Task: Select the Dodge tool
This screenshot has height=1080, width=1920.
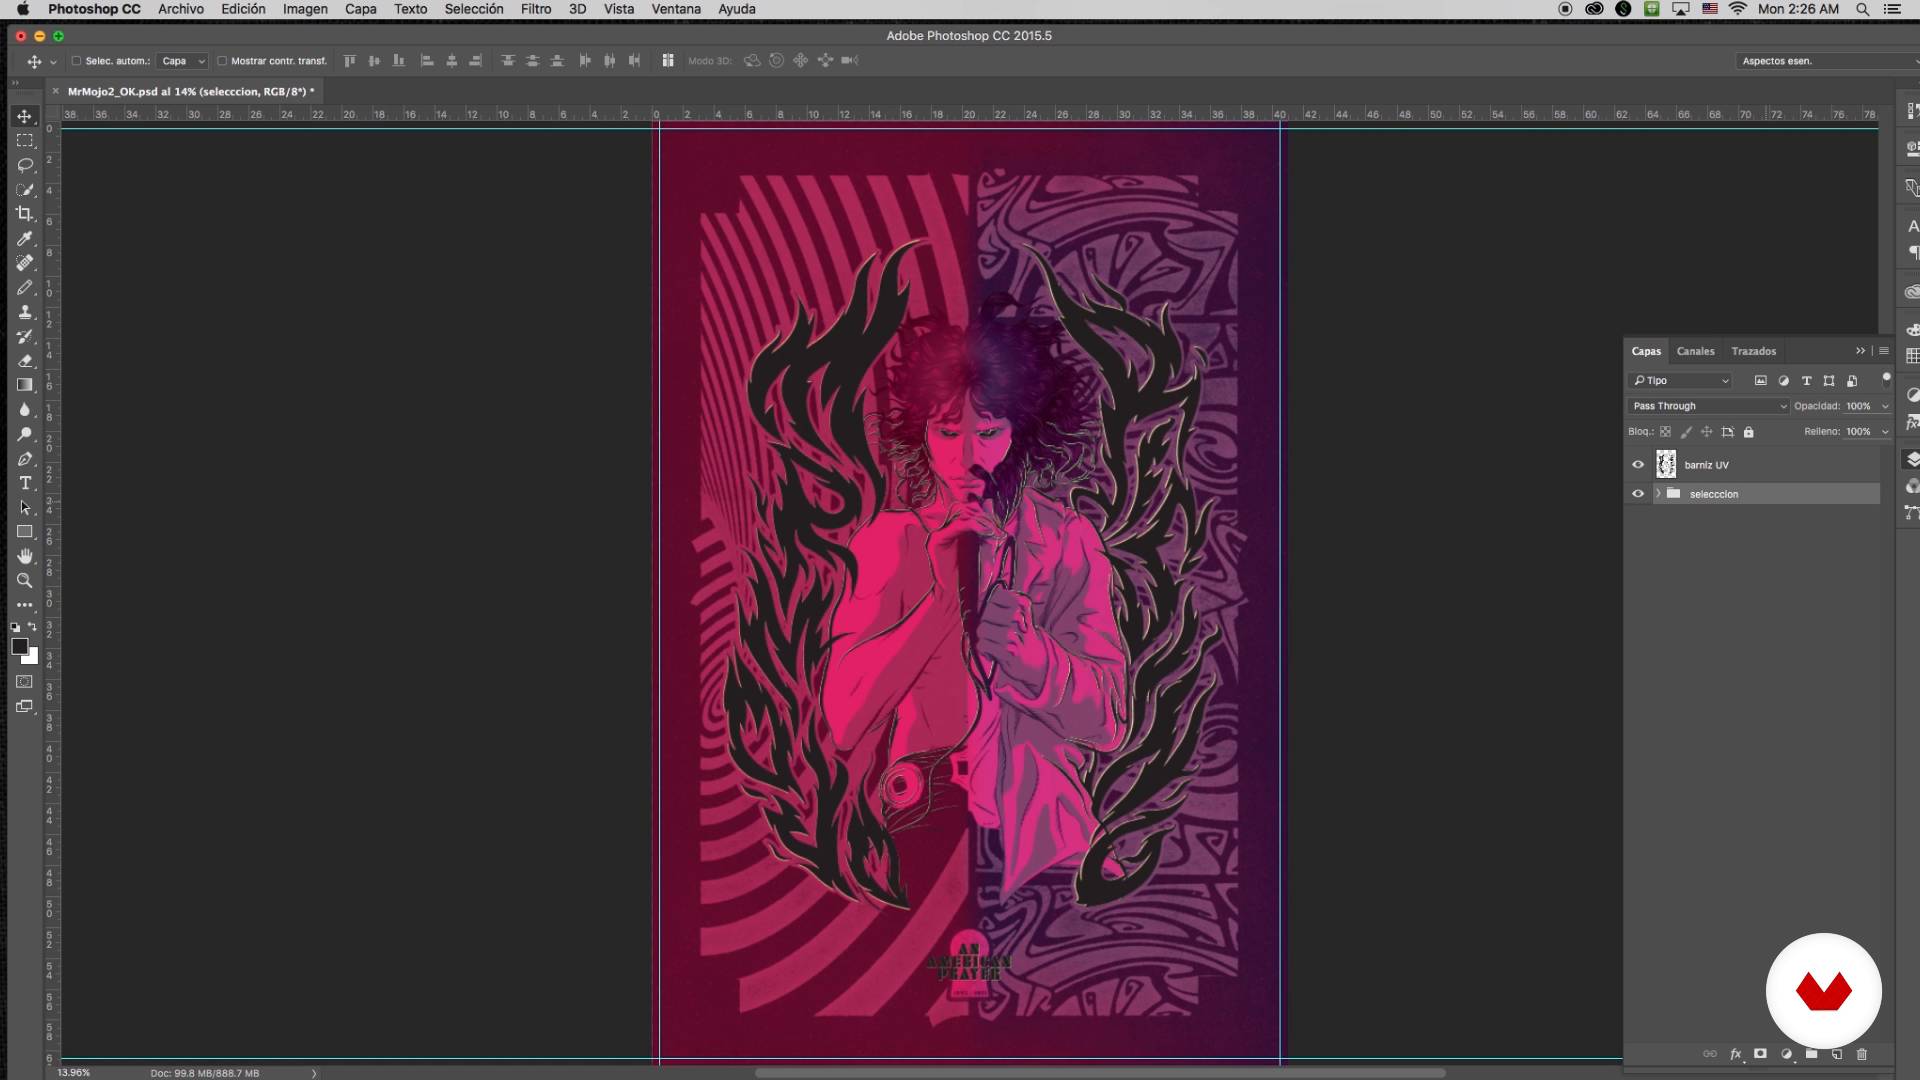Action: point(25,434)
